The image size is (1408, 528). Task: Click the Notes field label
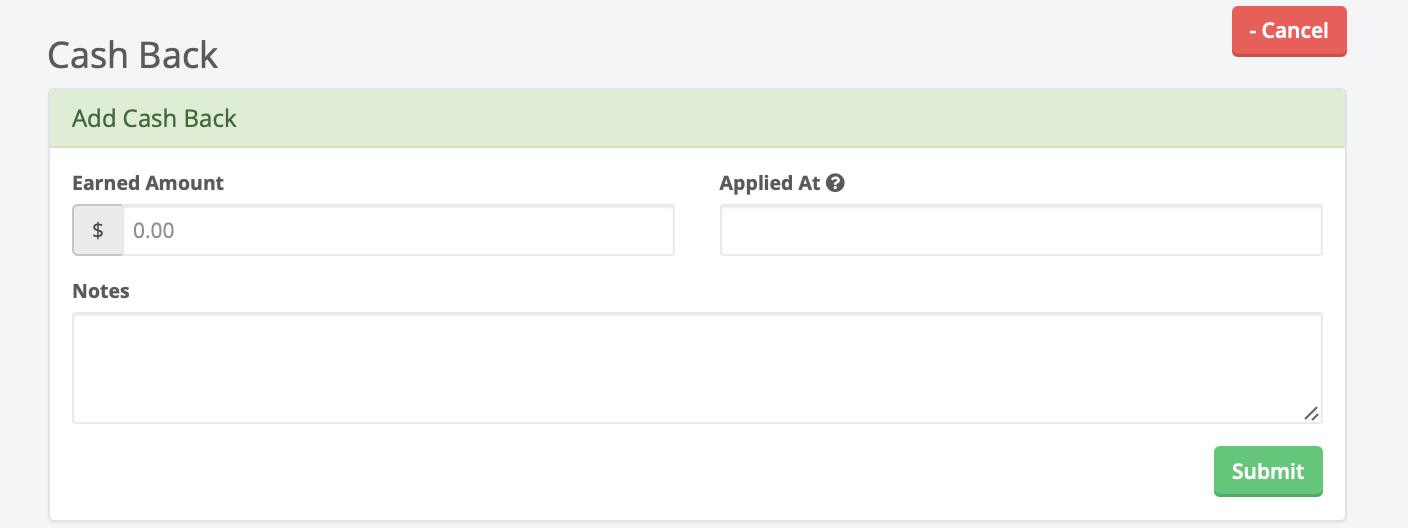(x=101, y=291)
